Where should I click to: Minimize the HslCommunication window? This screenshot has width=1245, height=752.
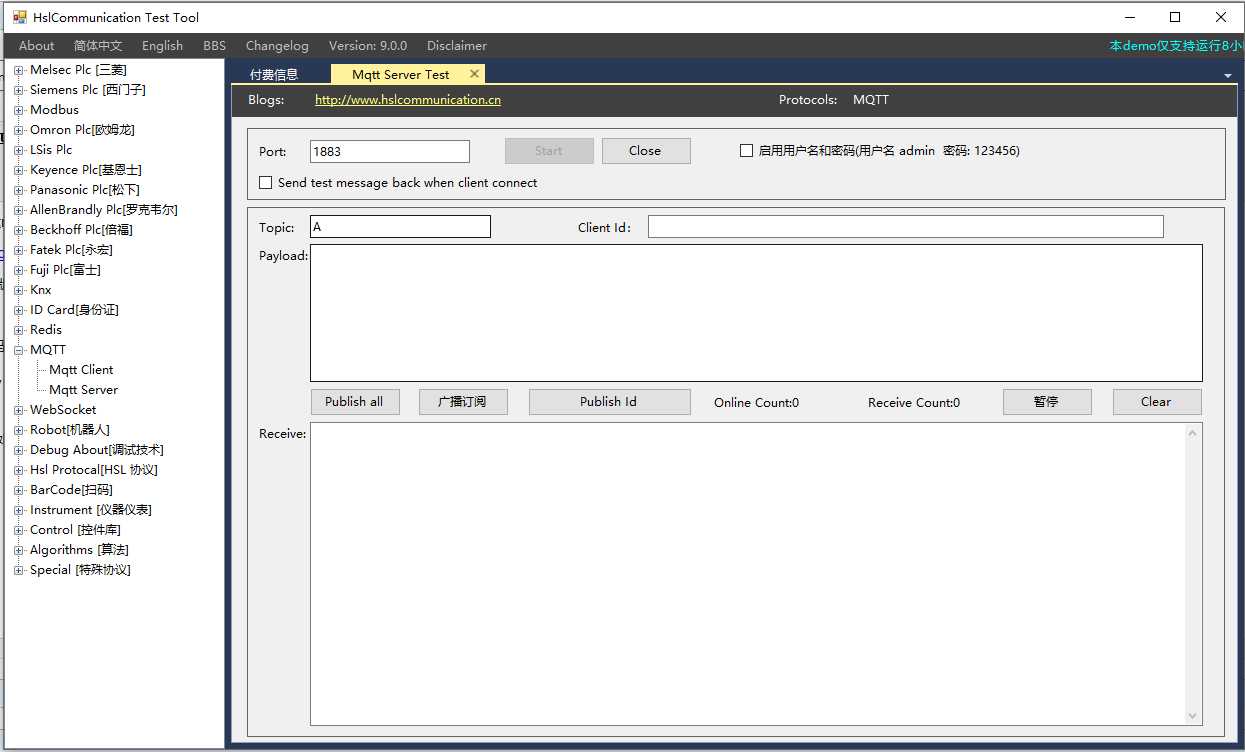pos(1129,17)
